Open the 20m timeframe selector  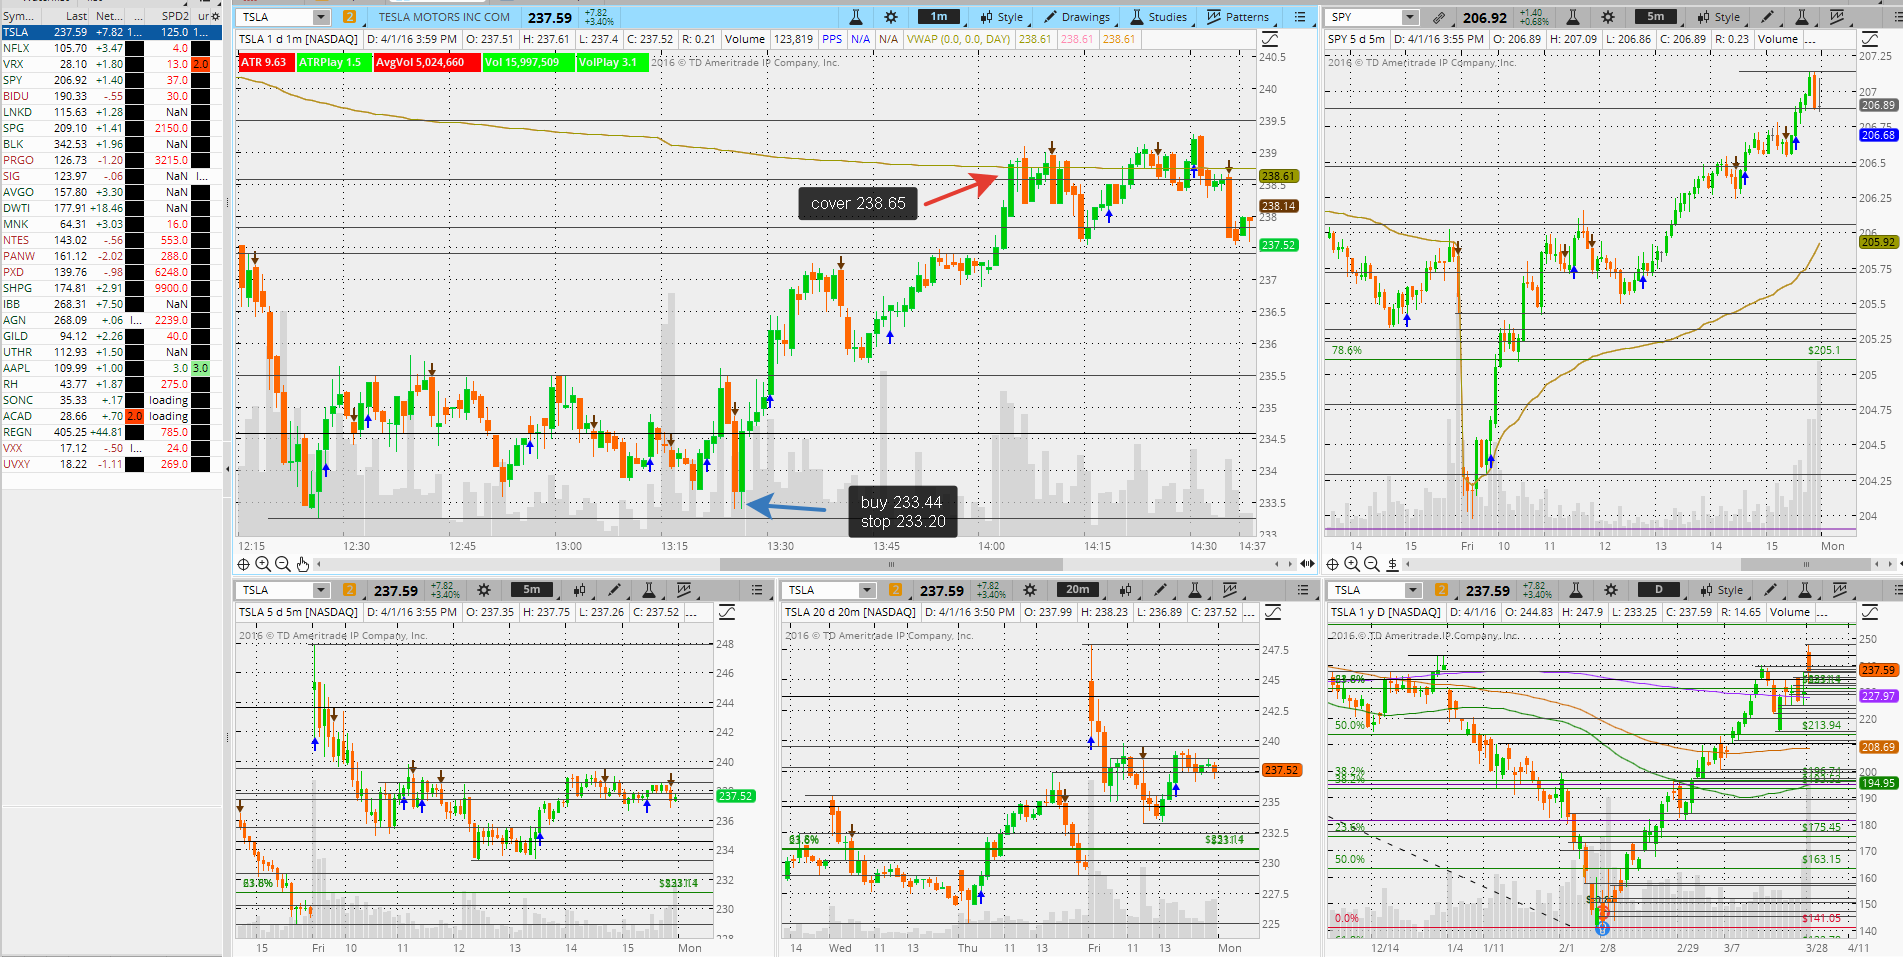point(1078,590)
